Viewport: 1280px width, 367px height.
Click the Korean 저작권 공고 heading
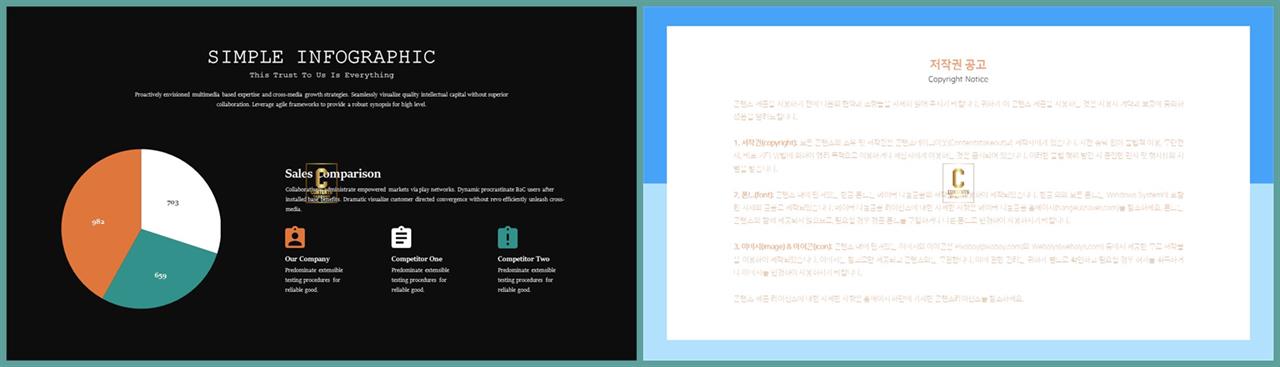(958, 64)
